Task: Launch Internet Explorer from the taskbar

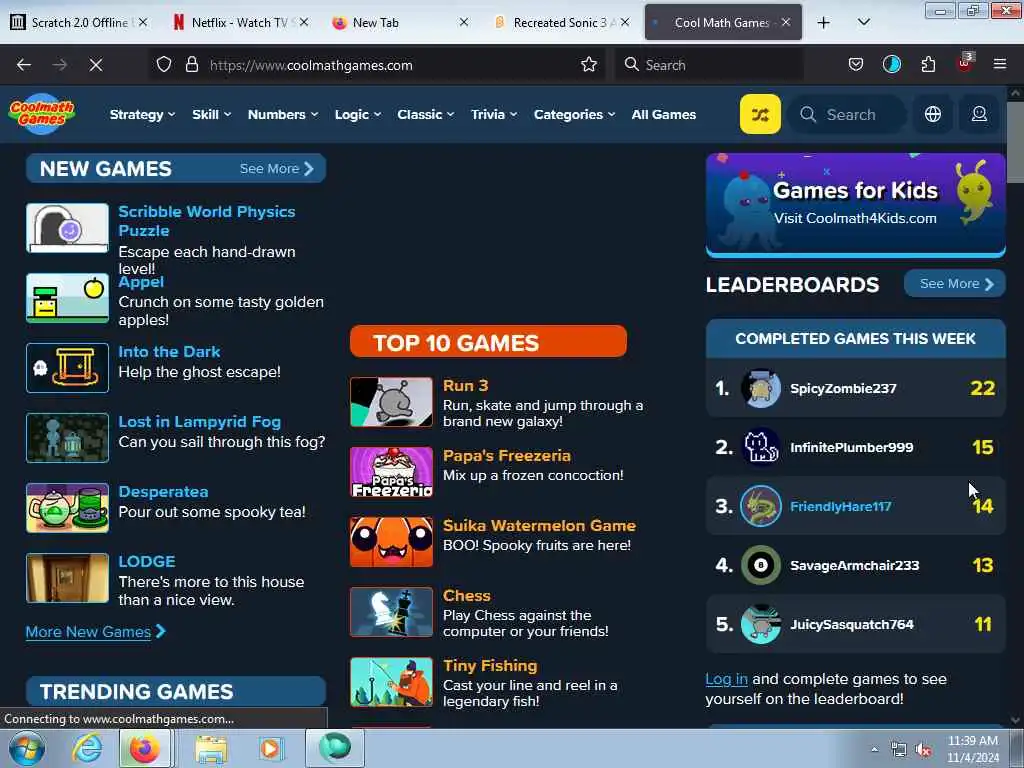Action: 87,748
